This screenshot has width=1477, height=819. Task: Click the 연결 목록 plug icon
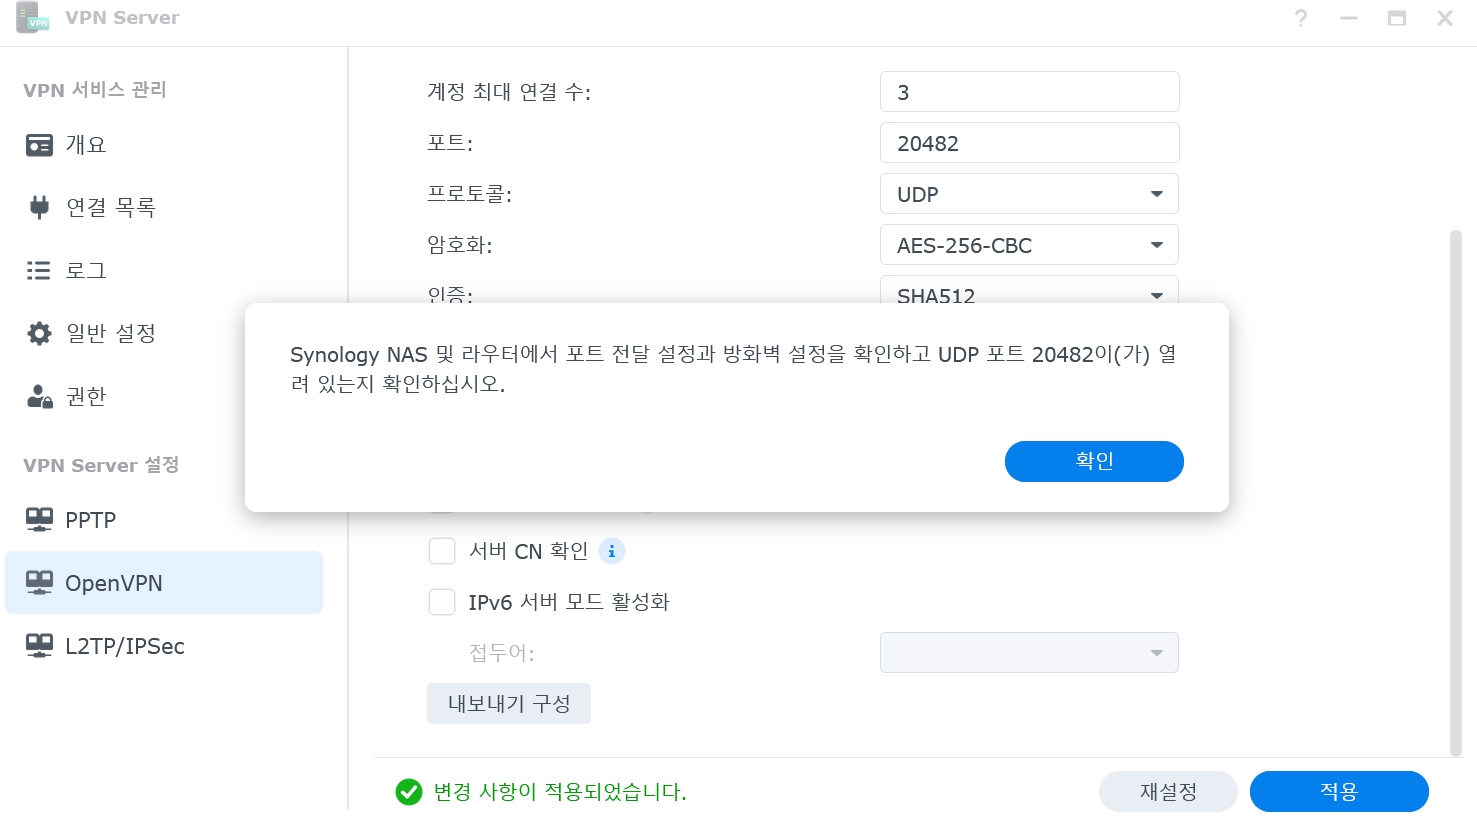pos(39,207)
